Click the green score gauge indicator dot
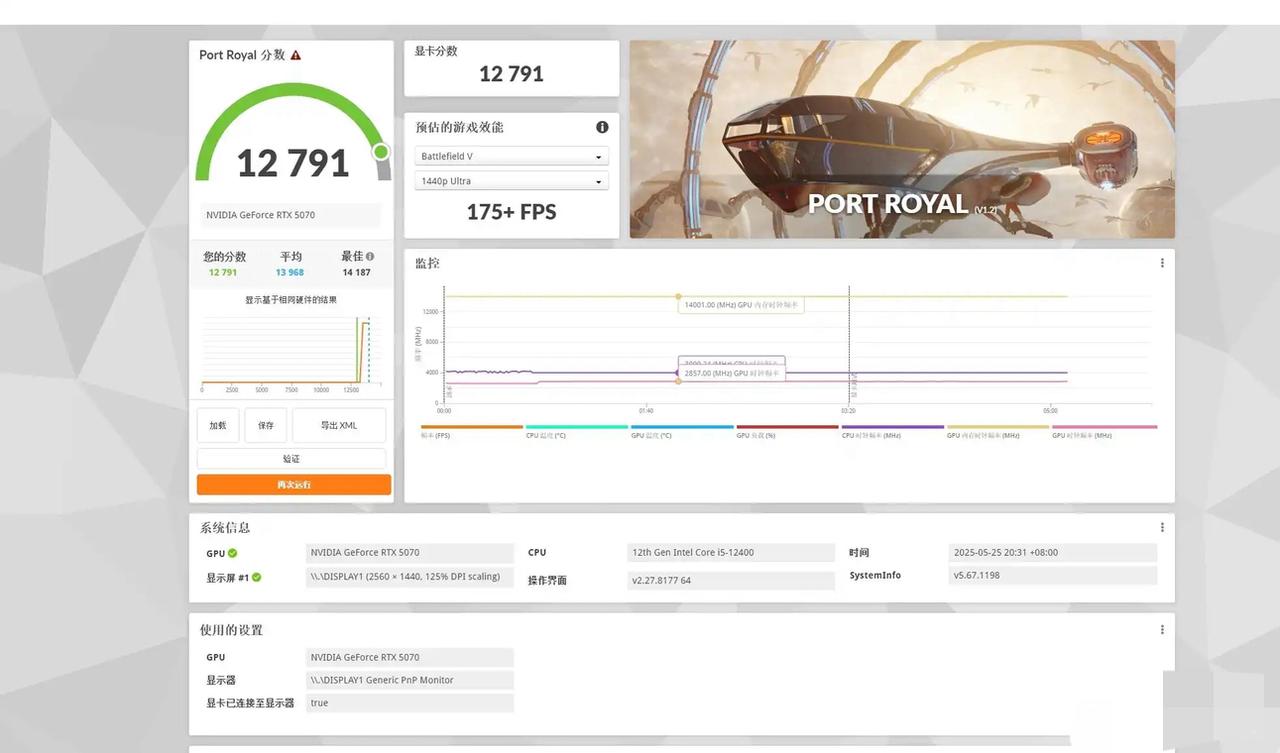The width and height of the screenshot is (1280, 753). (x=381, y=152)
